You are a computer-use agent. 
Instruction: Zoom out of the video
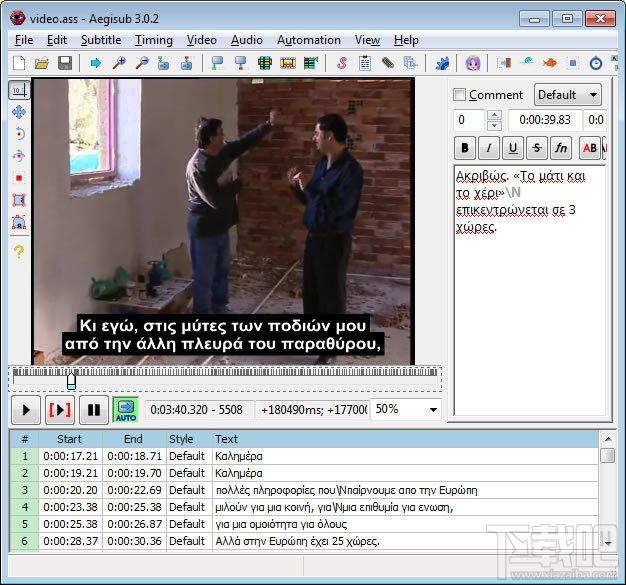tap(142, 63)
